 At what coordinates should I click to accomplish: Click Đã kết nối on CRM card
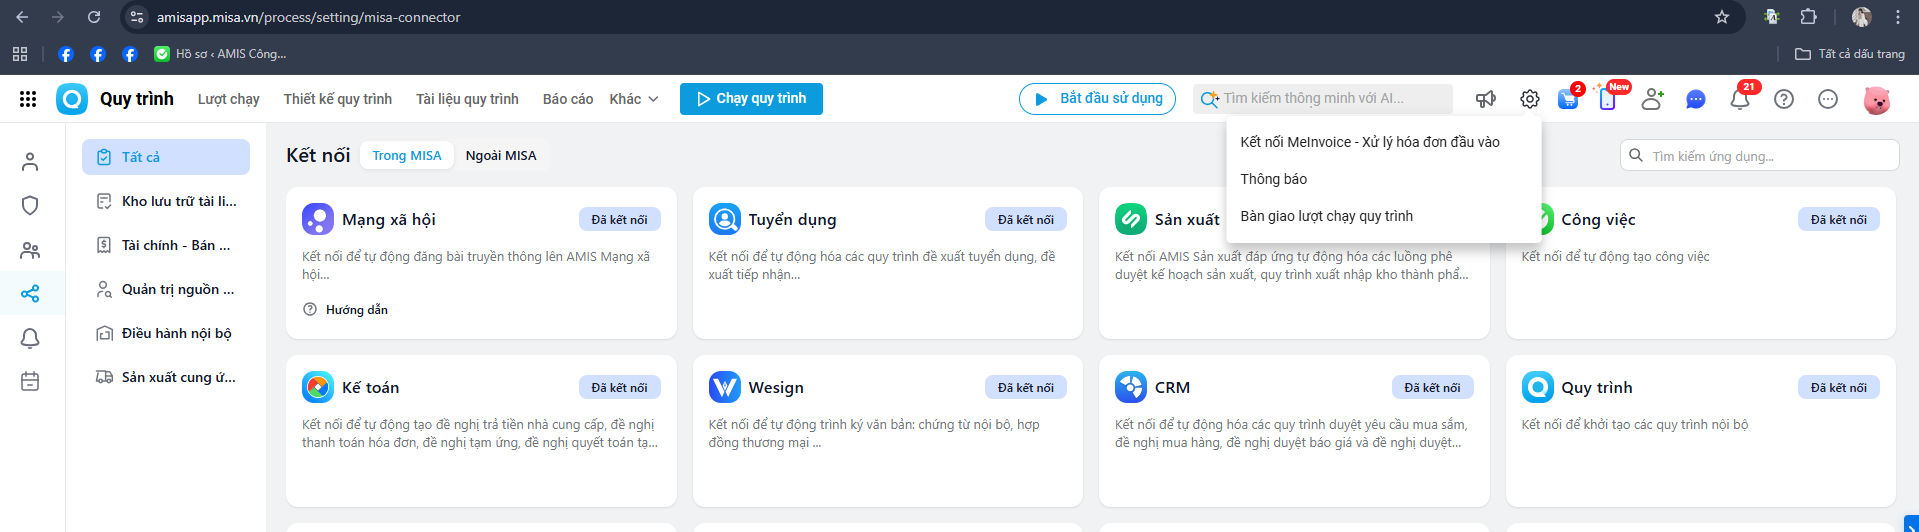point(1432,388)
